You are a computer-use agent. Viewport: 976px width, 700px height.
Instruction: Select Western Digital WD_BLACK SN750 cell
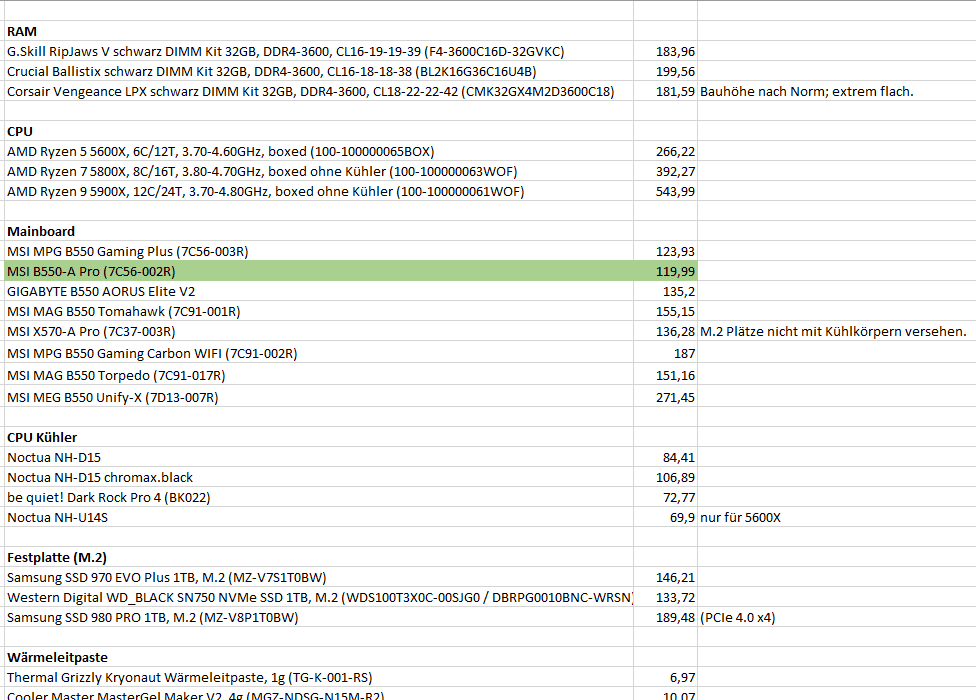point(319,597)
